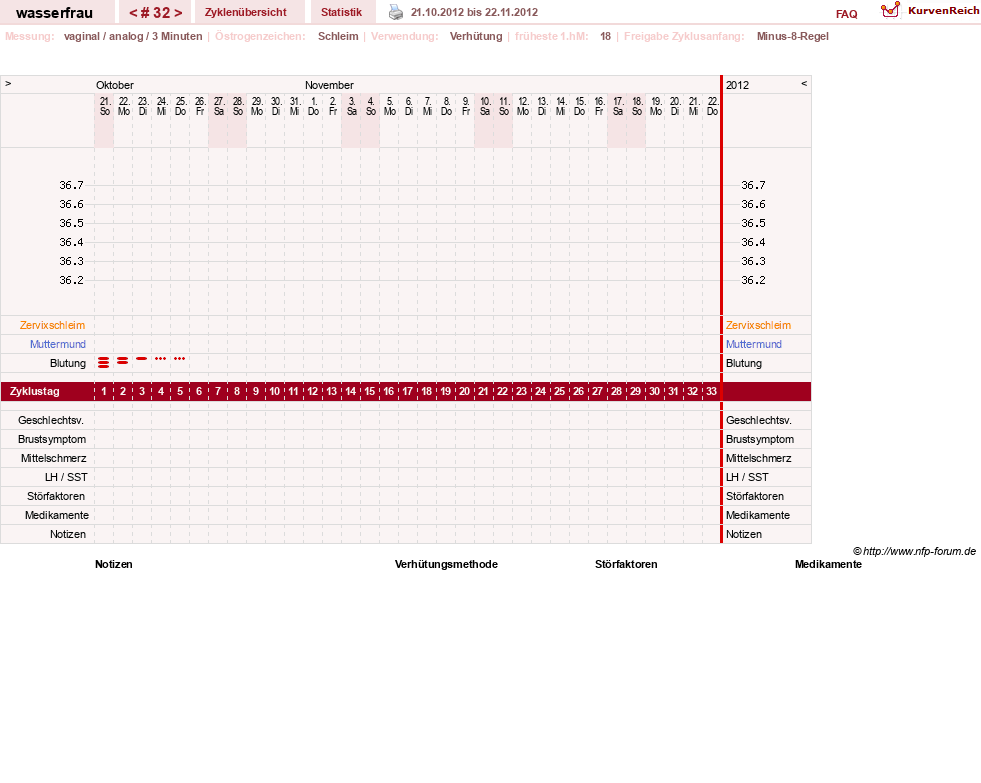Go to previous cycle with the '<' arrow
The height and width of the screenshot is (783, 981).
133,13
